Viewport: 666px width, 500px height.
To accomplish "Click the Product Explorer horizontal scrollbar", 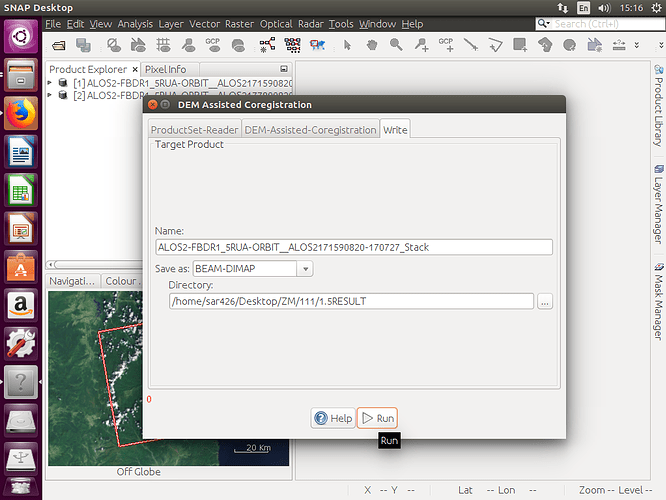I will (96, 265).
